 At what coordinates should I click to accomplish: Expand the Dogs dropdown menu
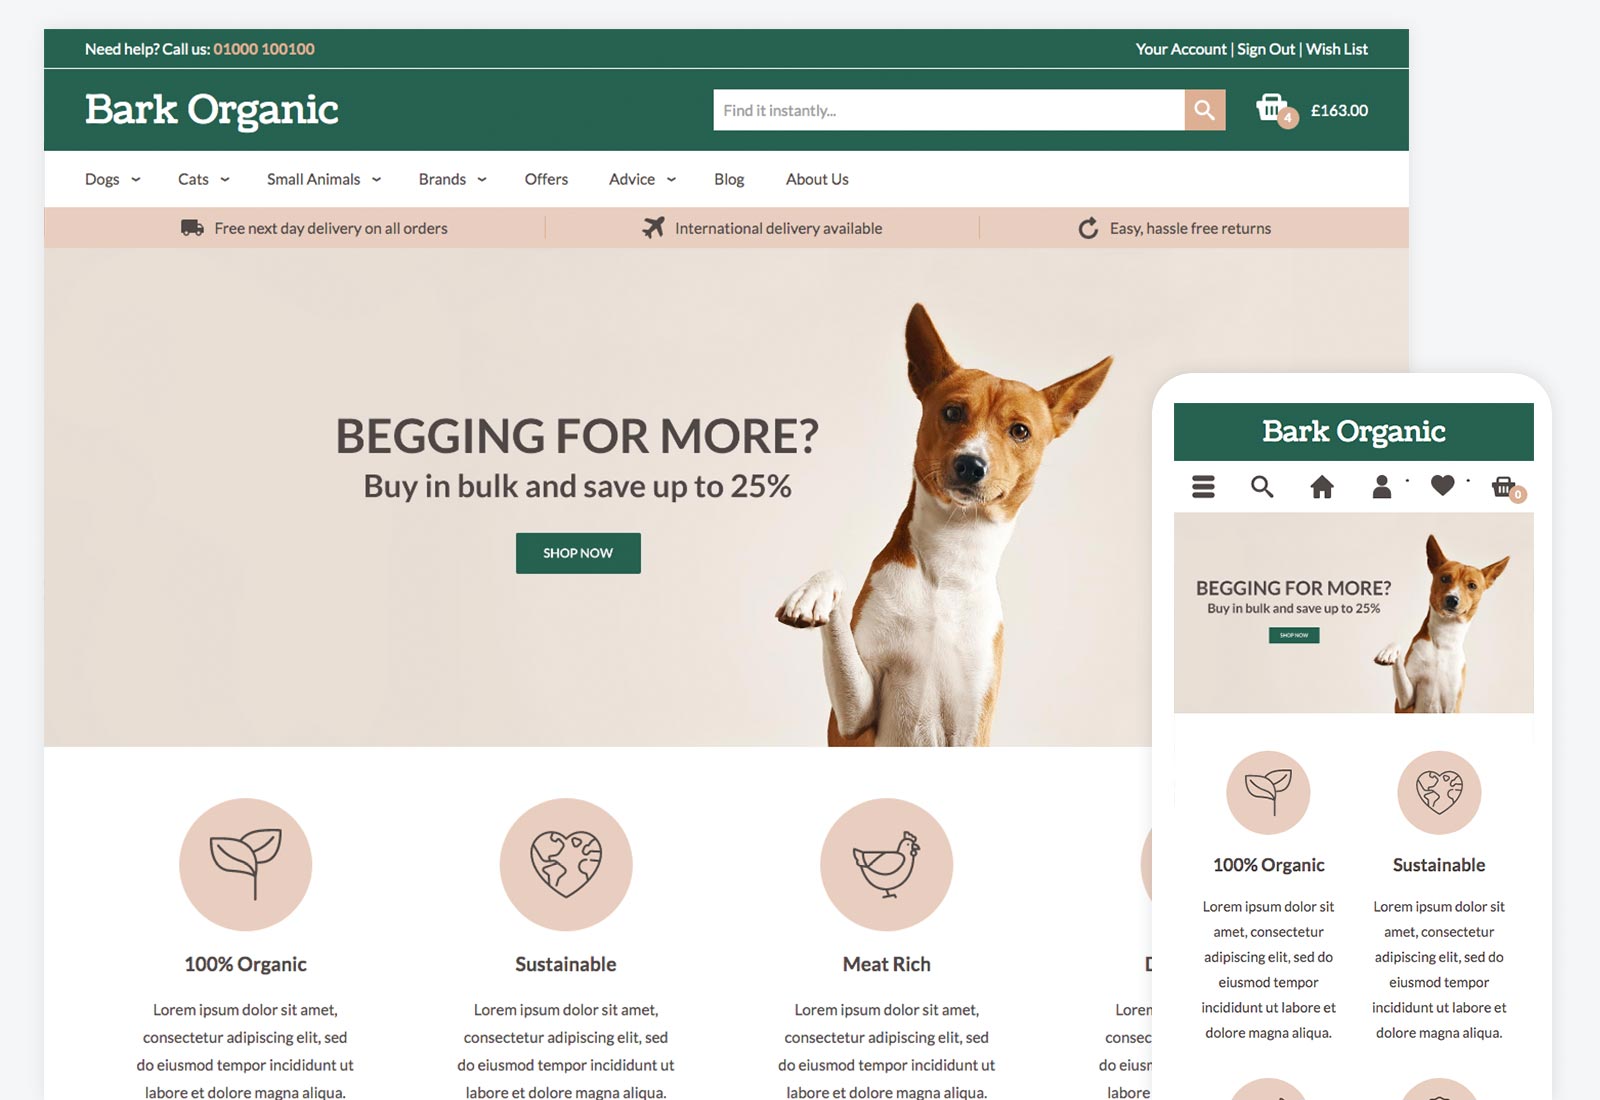coord(112,179)
